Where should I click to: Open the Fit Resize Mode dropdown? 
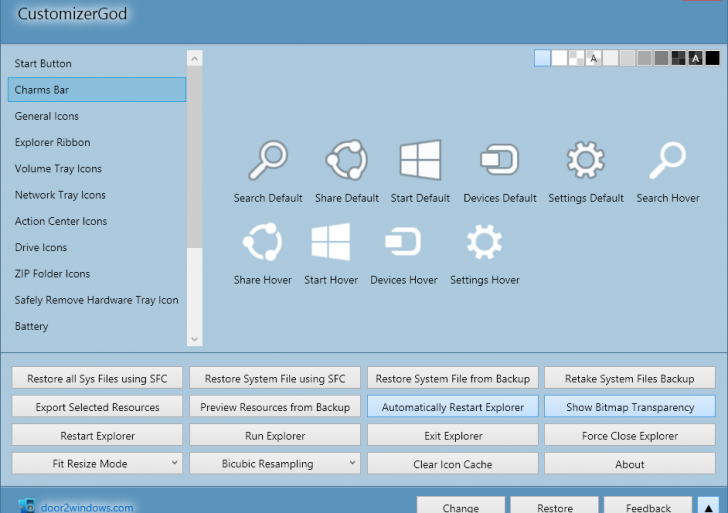coord(98,464)
